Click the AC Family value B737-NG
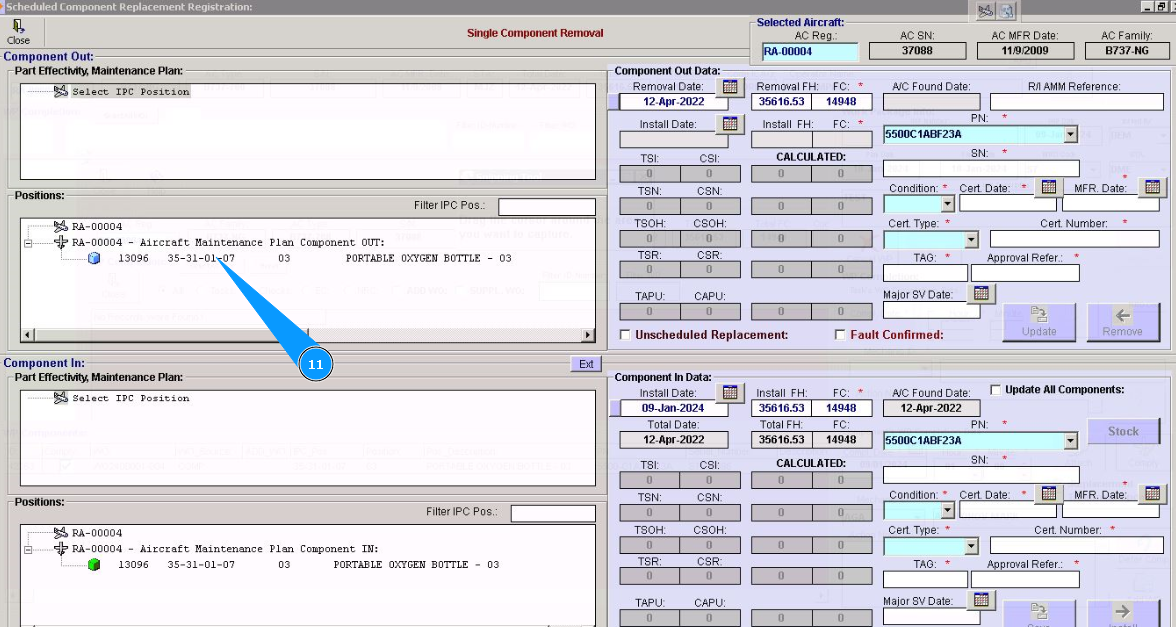The width and height of the screenshot is (1176, 633). (1126, 51)
